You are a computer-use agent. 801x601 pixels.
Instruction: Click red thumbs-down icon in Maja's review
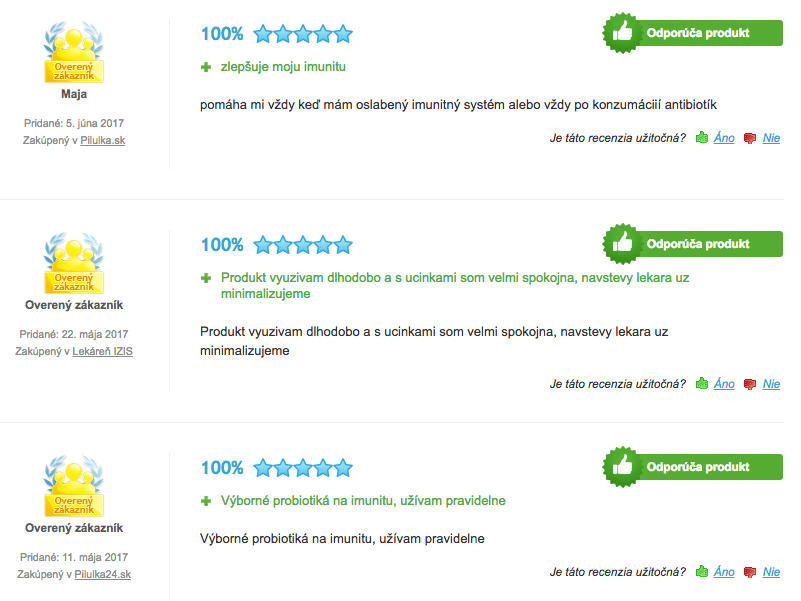(749, 138)
